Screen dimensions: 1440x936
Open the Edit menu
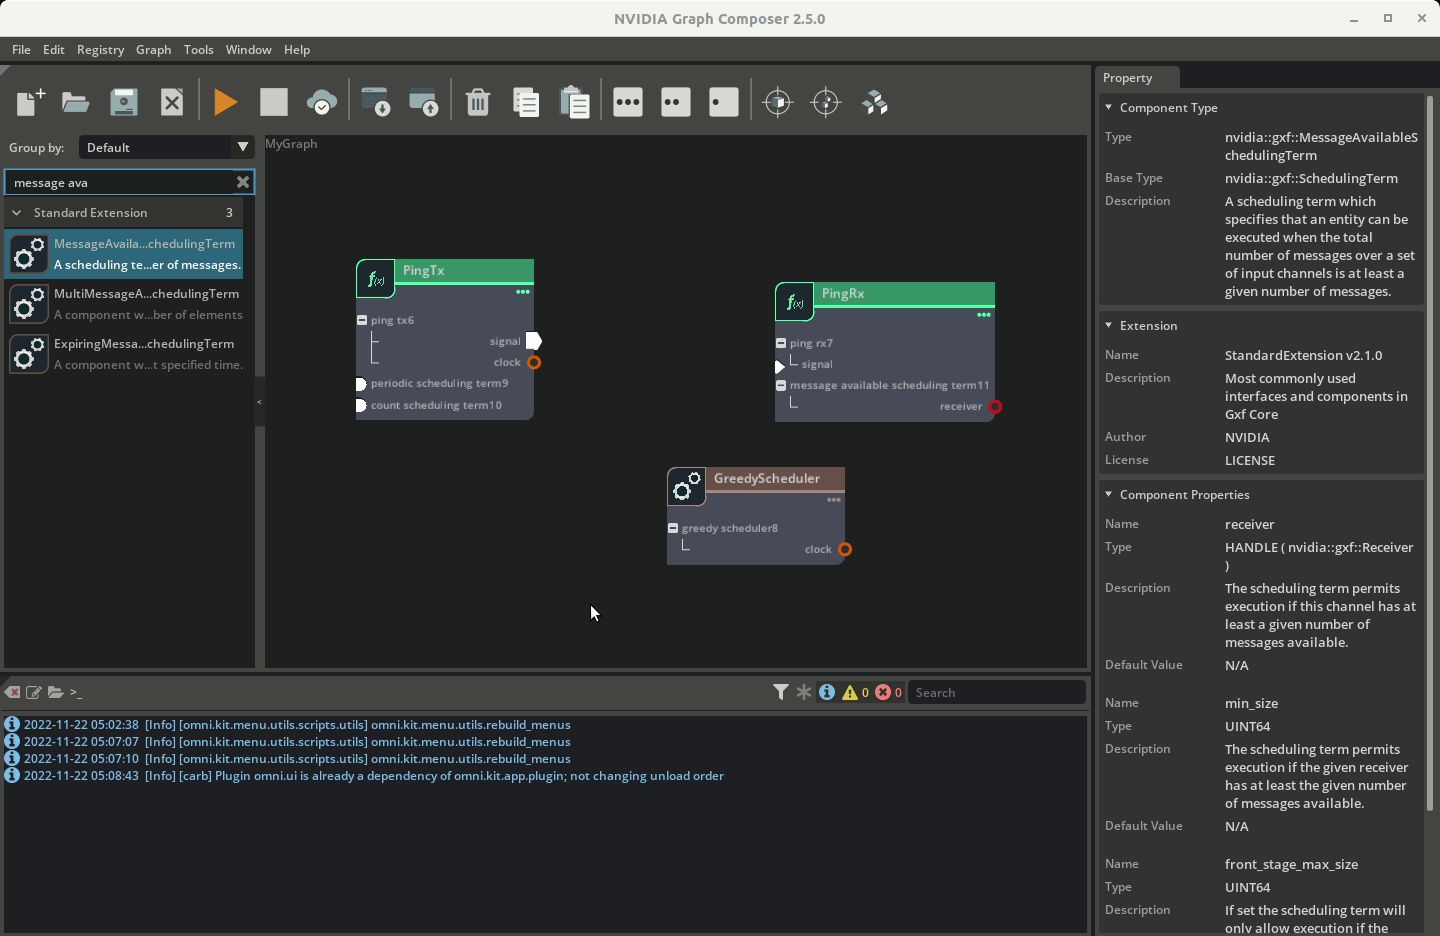[x=54, y=49]
